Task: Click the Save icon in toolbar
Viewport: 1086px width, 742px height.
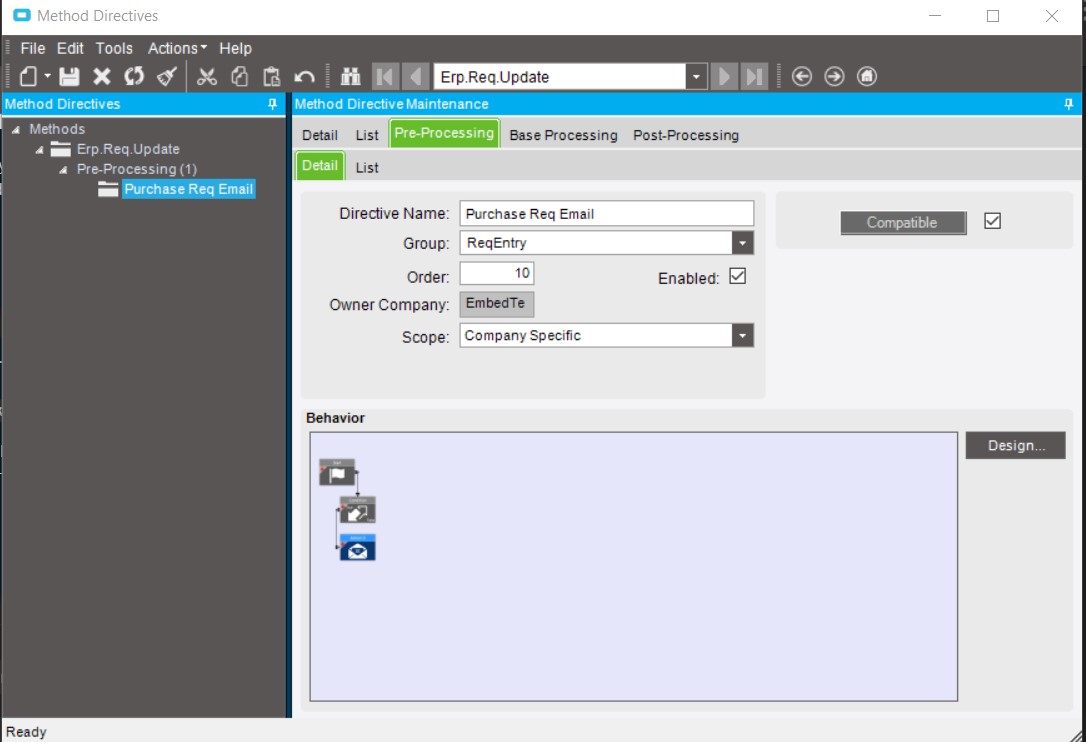Action: click(69, 77)
